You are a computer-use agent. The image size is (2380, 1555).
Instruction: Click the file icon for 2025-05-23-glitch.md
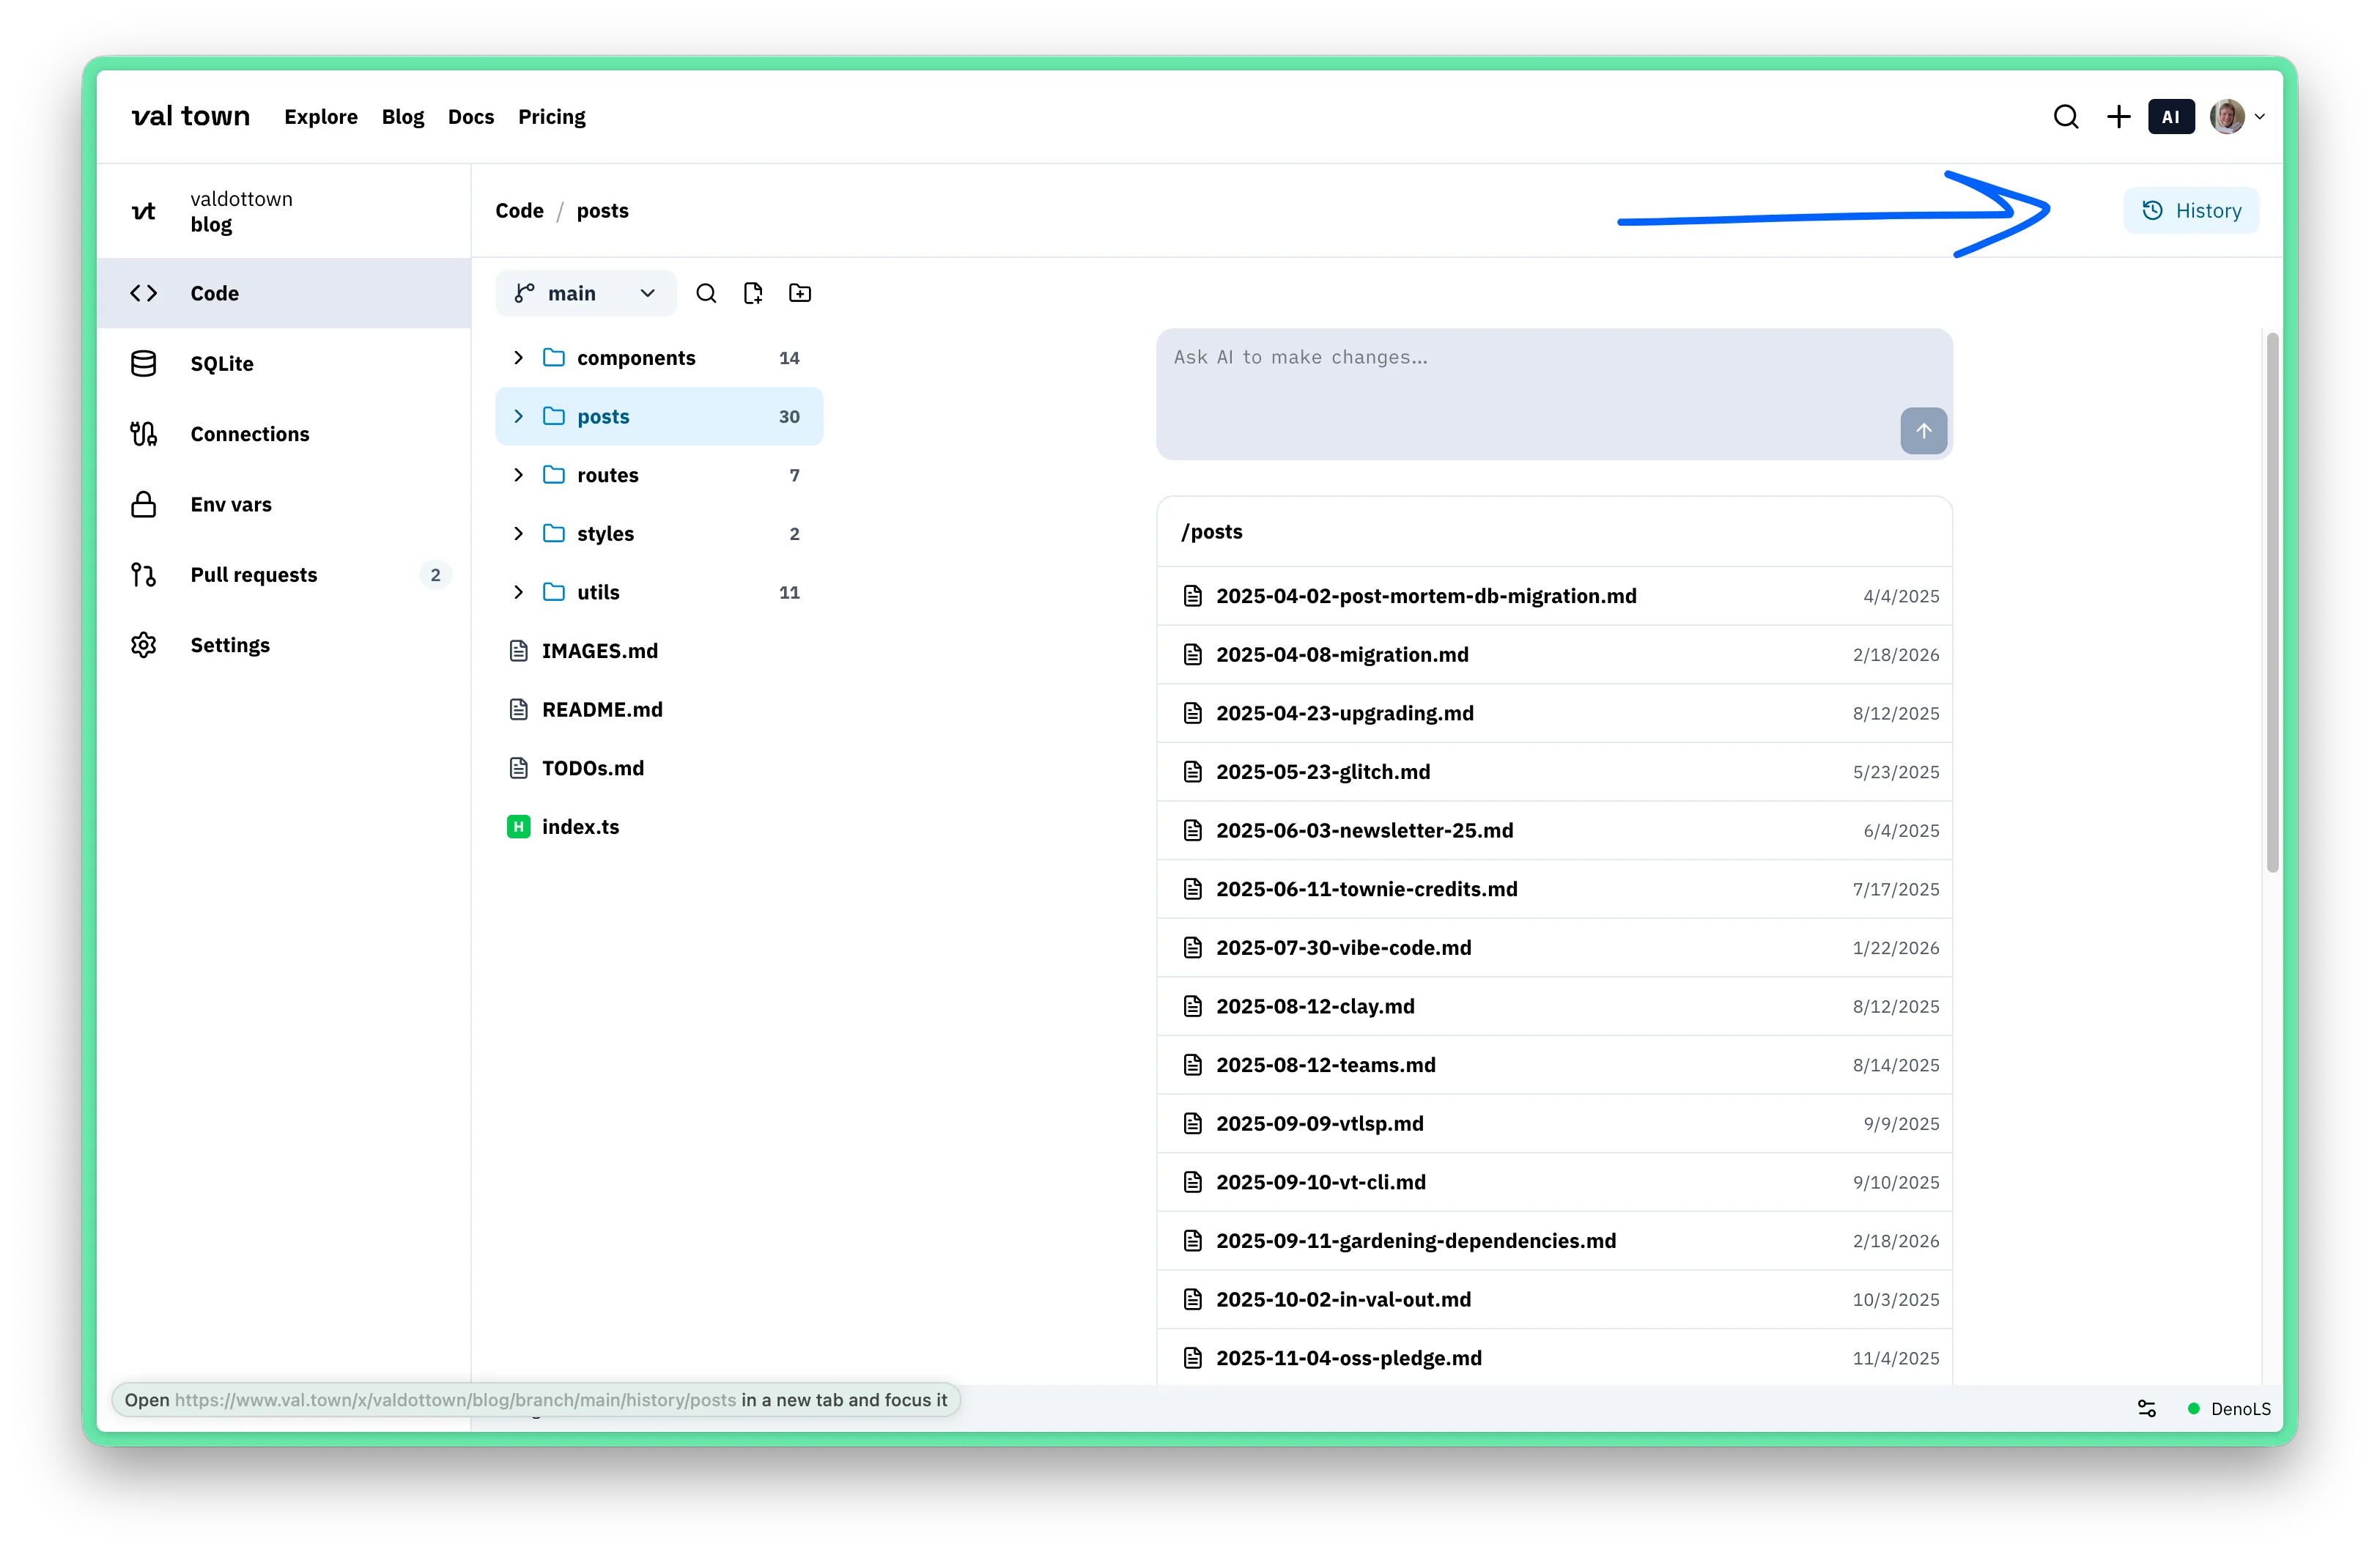[1193, 772]
